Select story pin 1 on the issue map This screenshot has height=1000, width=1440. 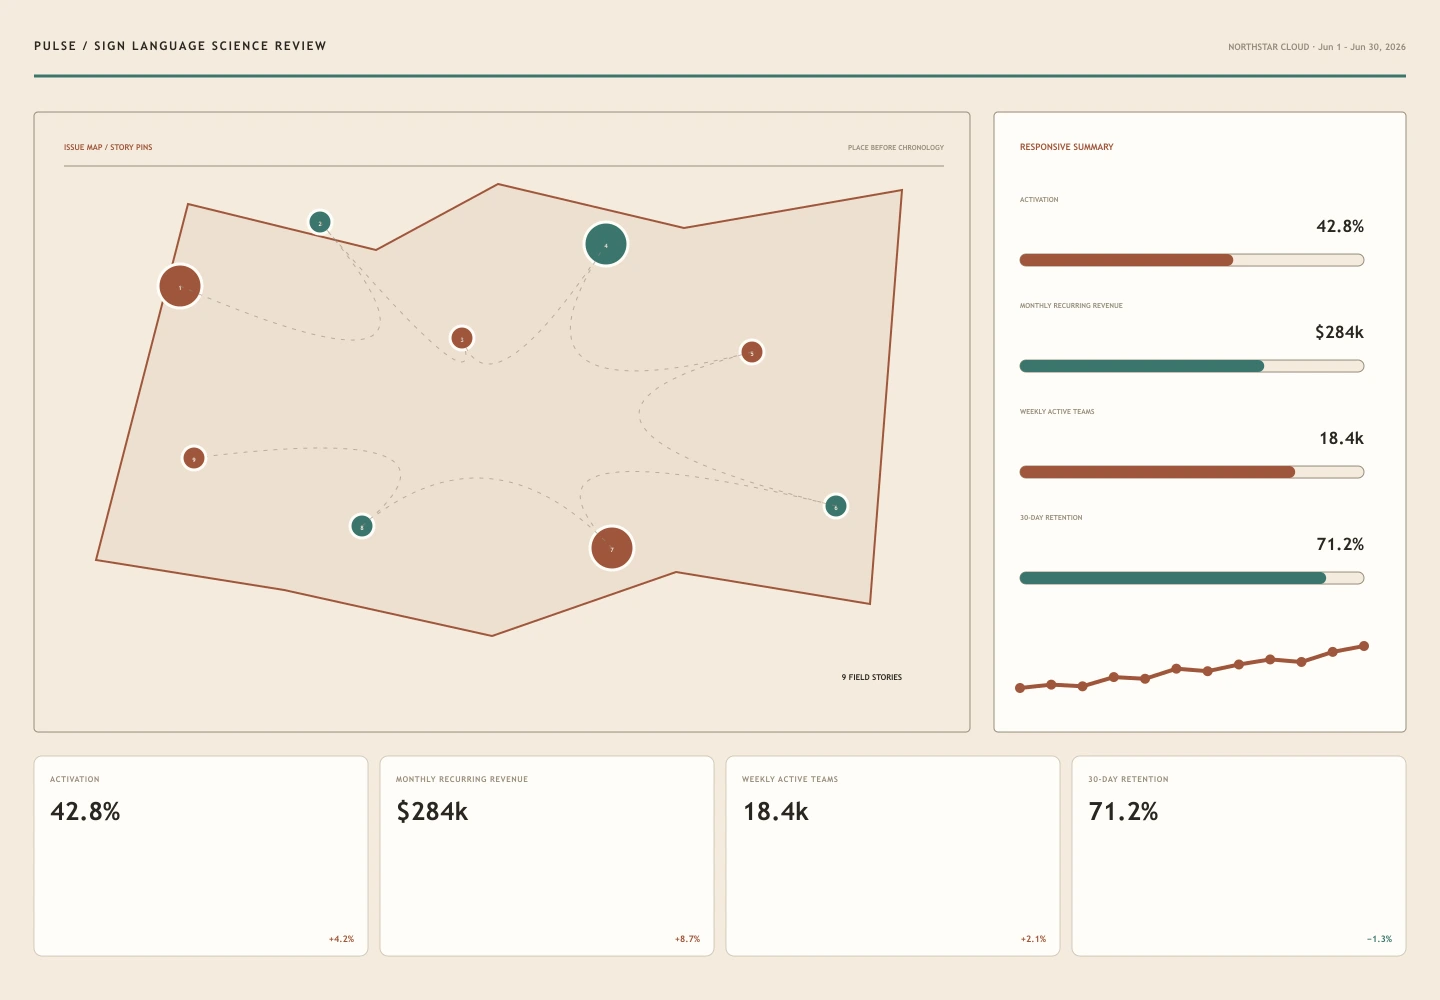click(180, 286)
